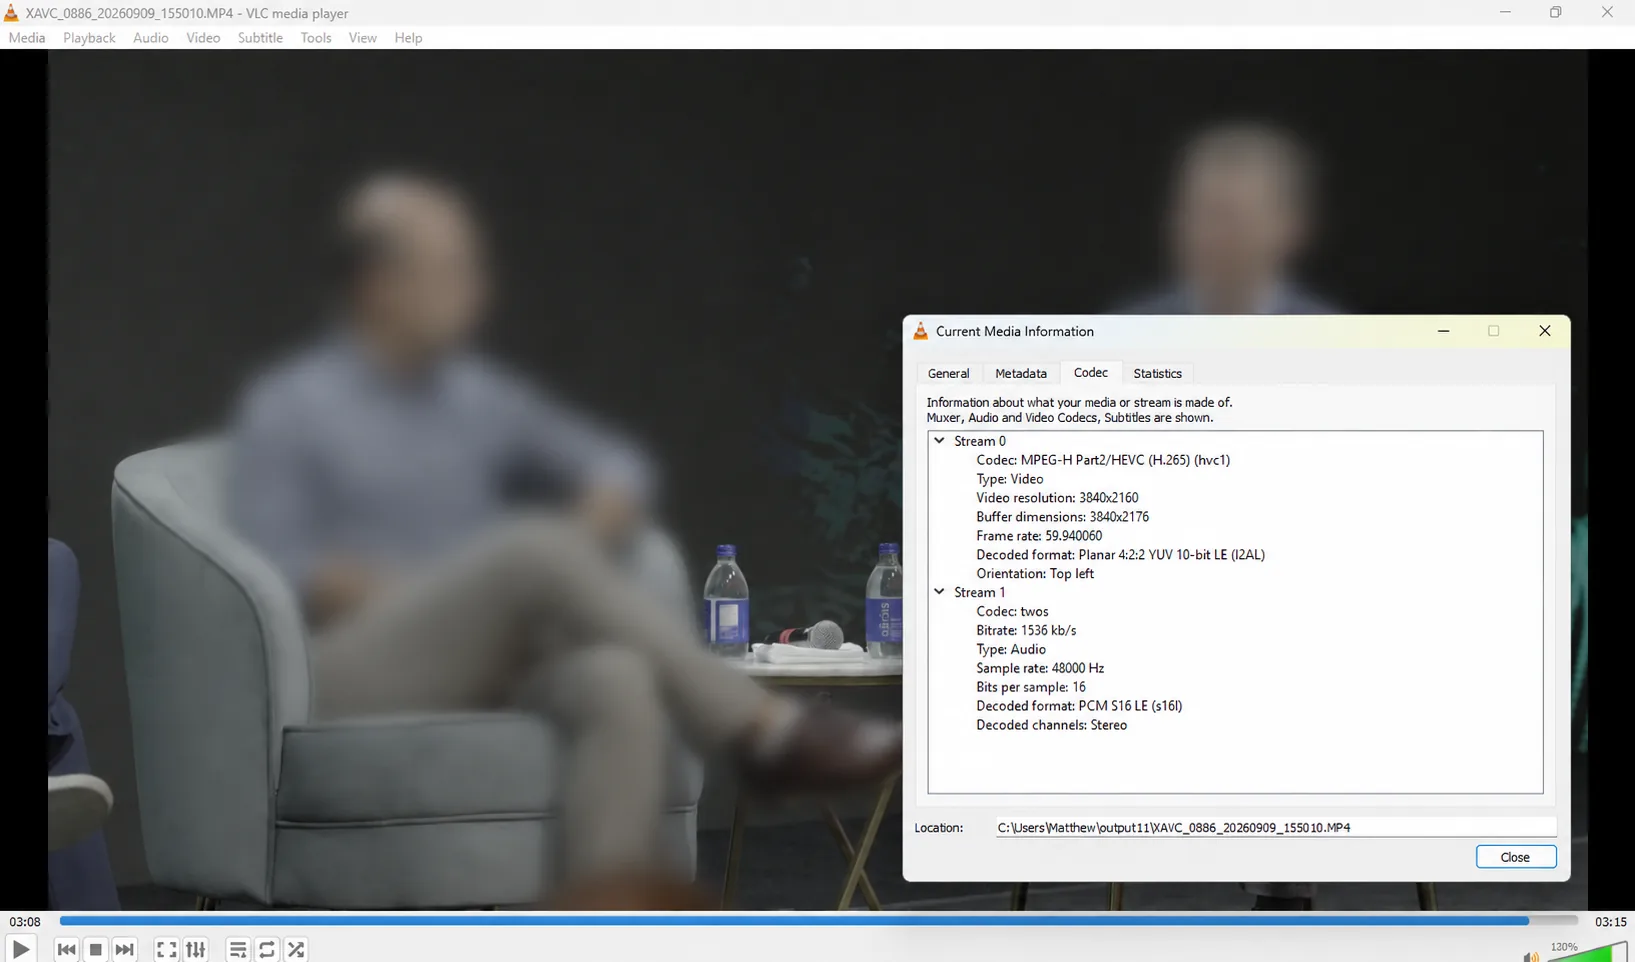Minimize the Current Media Information dialog
The image size is (1635, 962).
coord(1444,331)
